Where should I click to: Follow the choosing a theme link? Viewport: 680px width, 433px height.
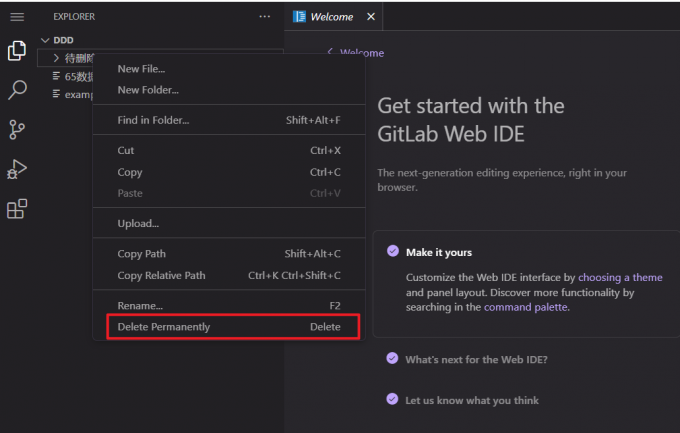coord(620,277)
